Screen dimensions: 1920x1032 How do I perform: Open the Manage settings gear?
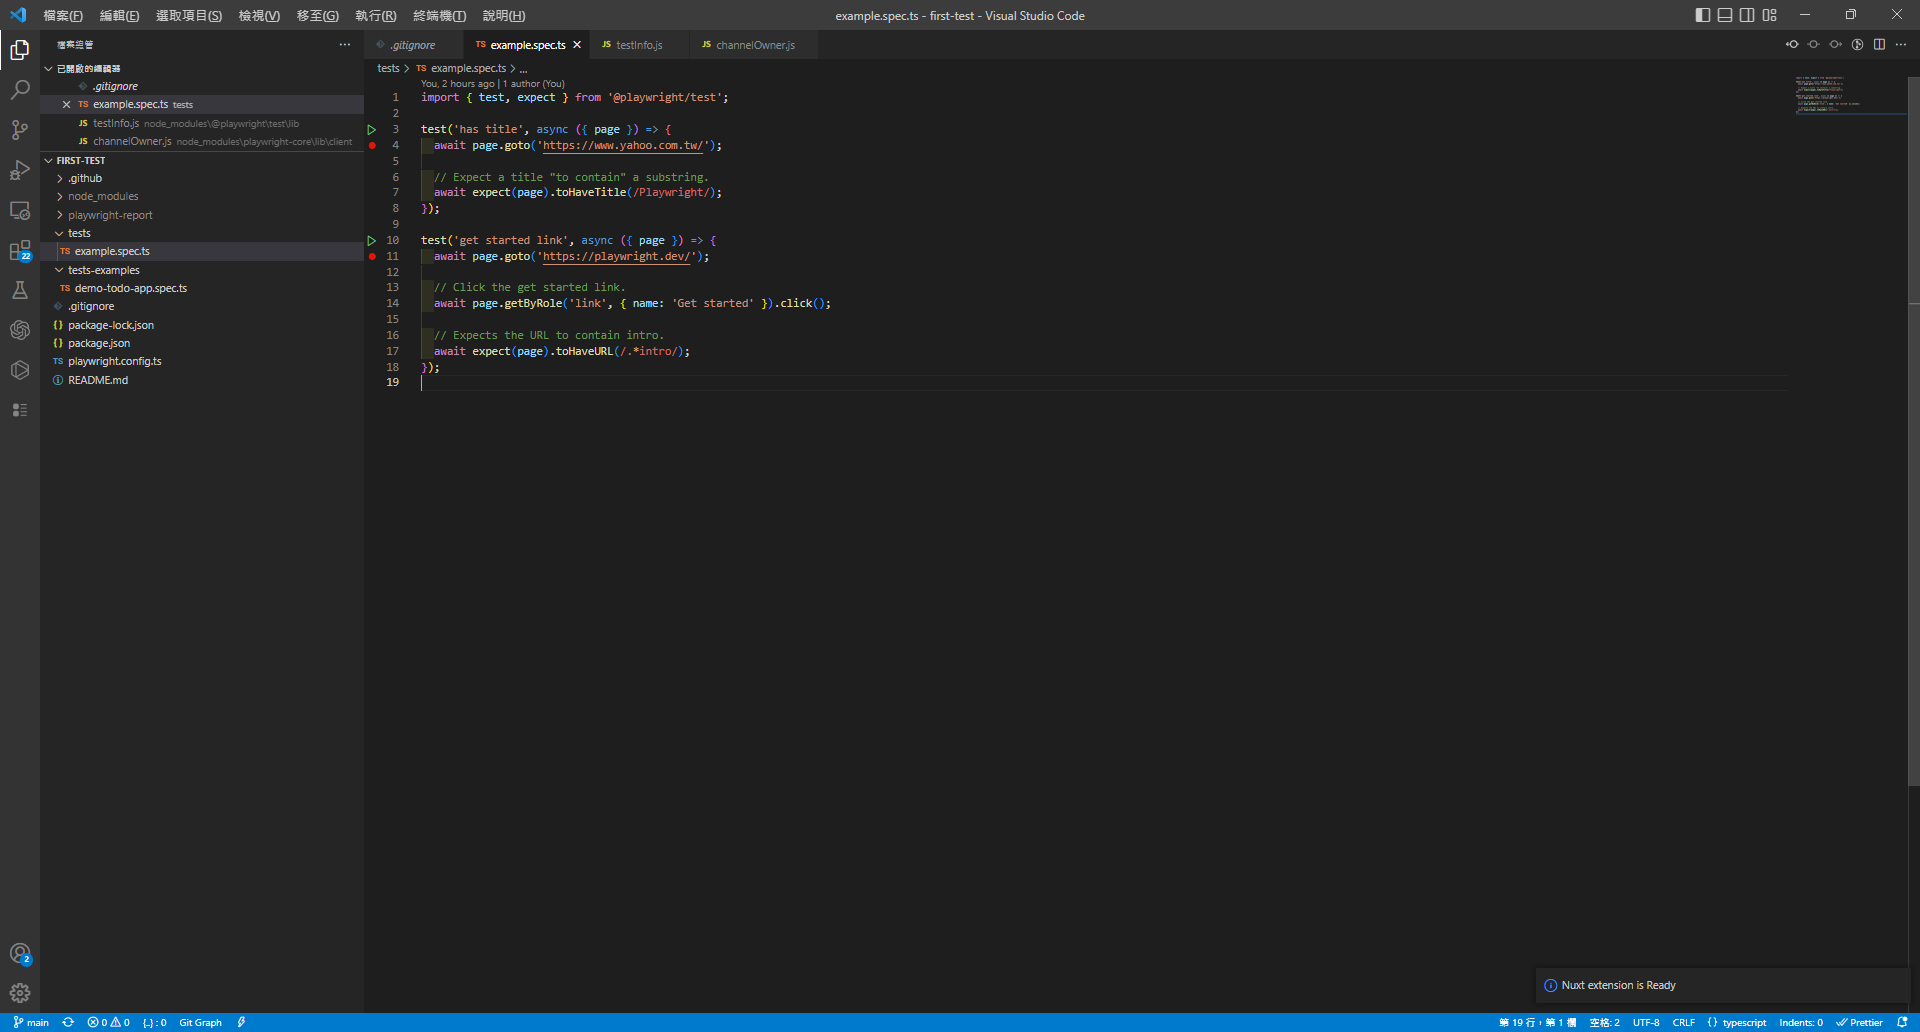20,993
